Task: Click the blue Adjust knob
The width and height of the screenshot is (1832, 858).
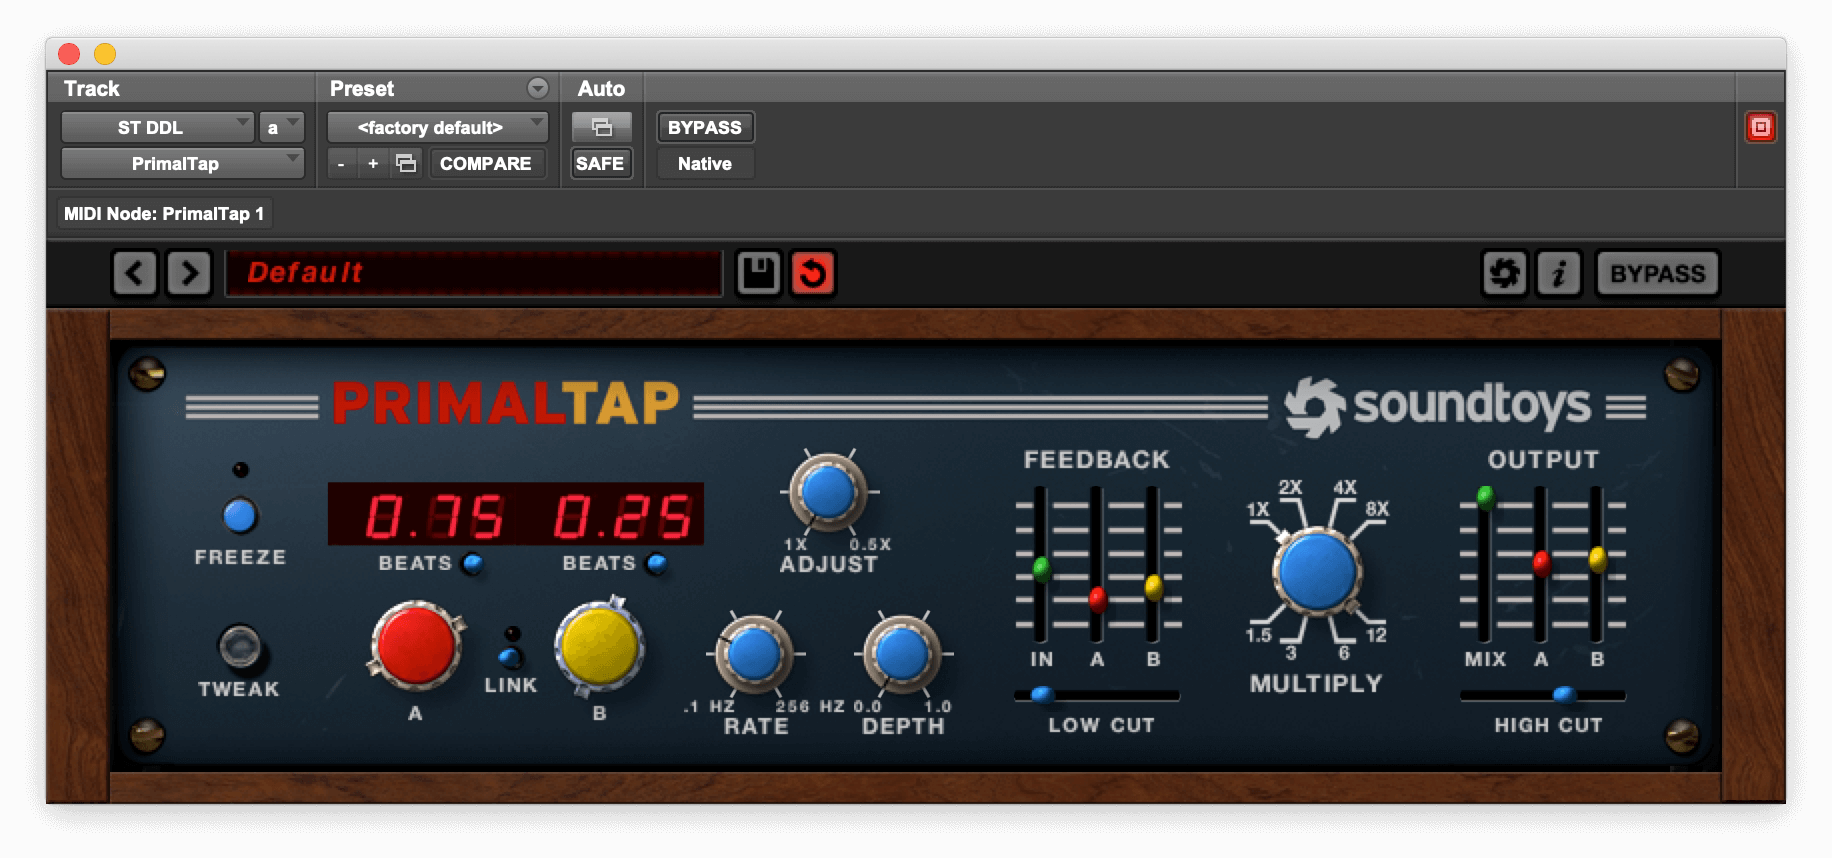Action: pyautogui.click(x=828, y=492)
